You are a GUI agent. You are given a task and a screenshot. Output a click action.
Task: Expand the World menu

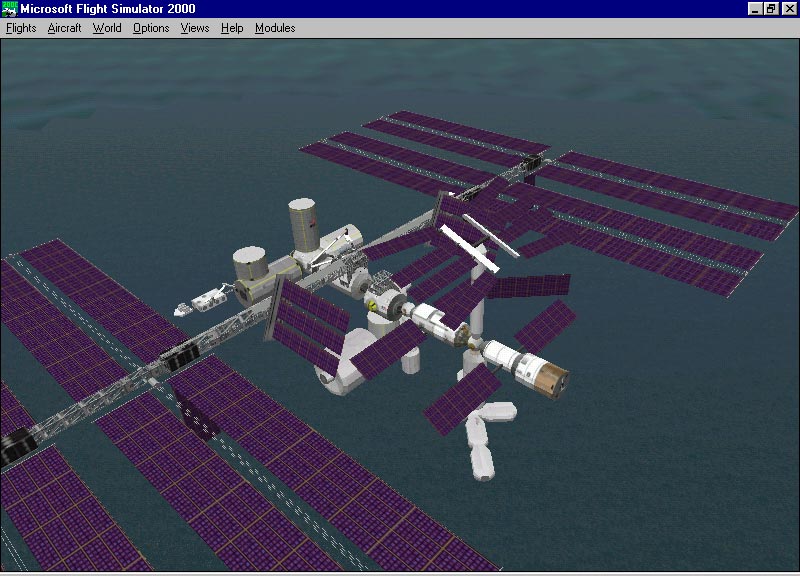tap(107, 28)
